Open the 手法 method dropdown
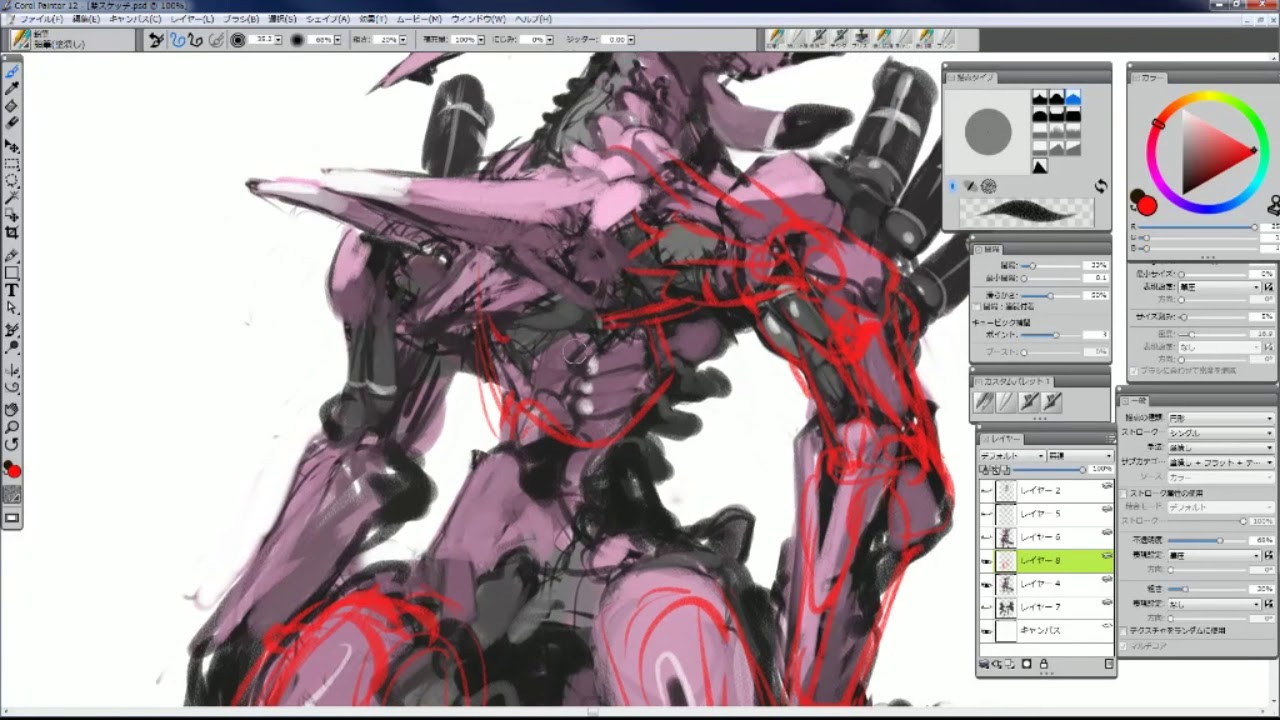This screenshot has width=1280, height=720. (1221, 448)
